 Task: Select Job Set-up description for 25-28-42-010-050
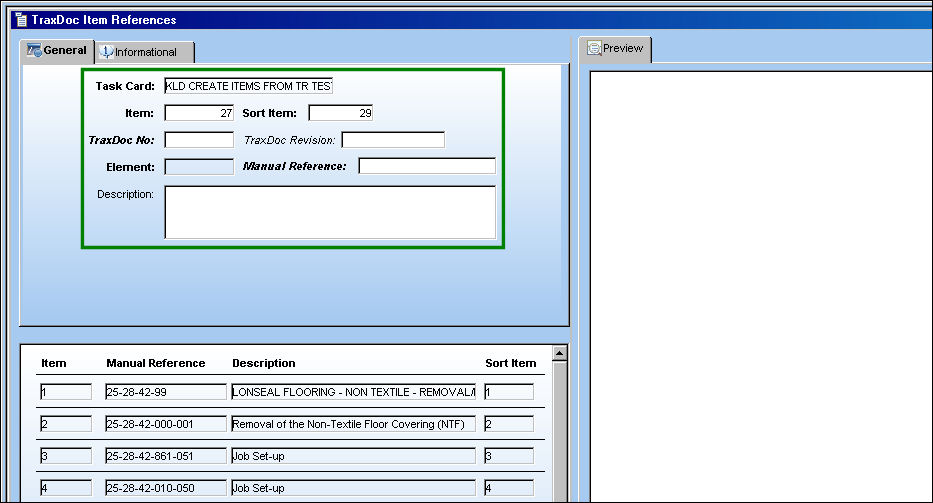coord(353,488)
